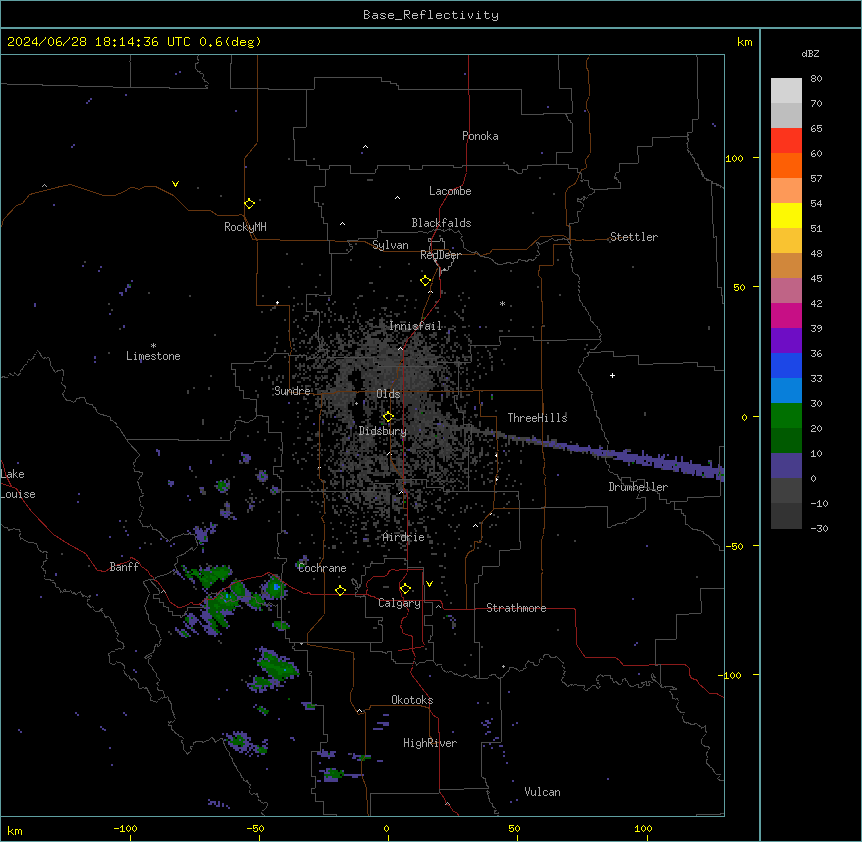Click the Blackfalds label

(441, 223)
